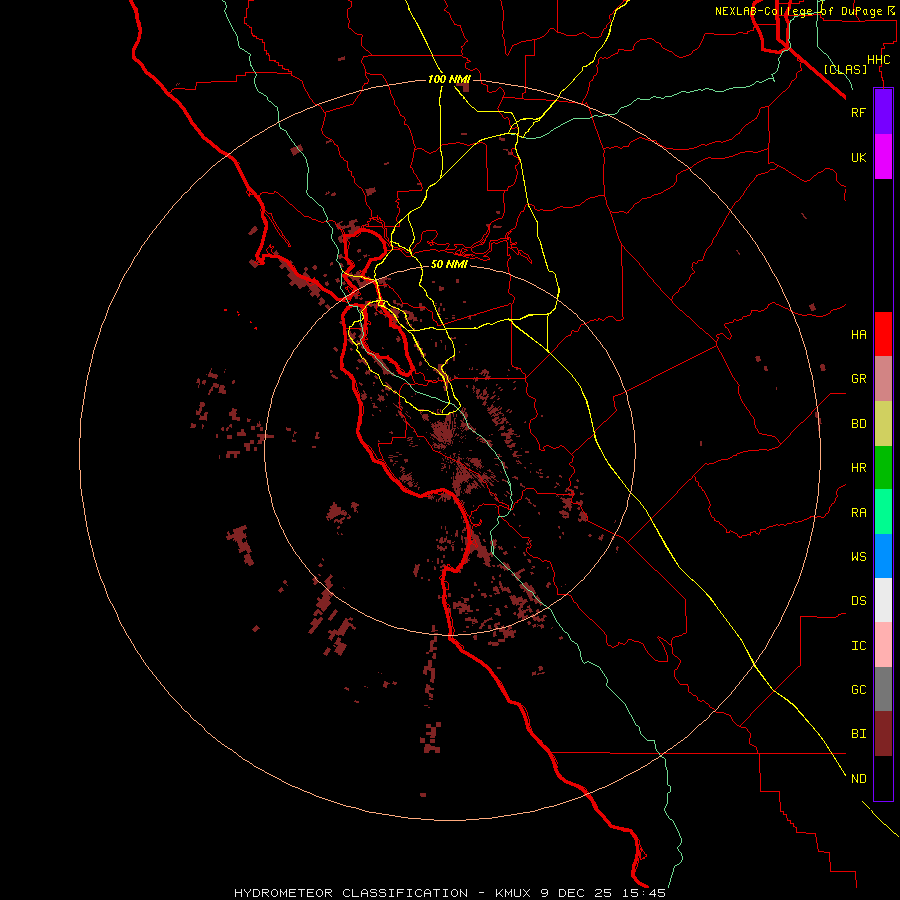The image size is (900, 900).
Task: Select the "WS" legend label
Action: pos(859,557)
